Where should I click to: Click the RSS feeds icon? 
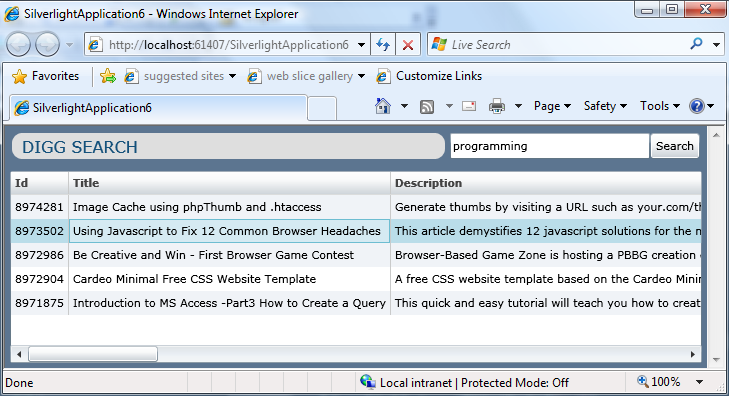pos(427,107)
